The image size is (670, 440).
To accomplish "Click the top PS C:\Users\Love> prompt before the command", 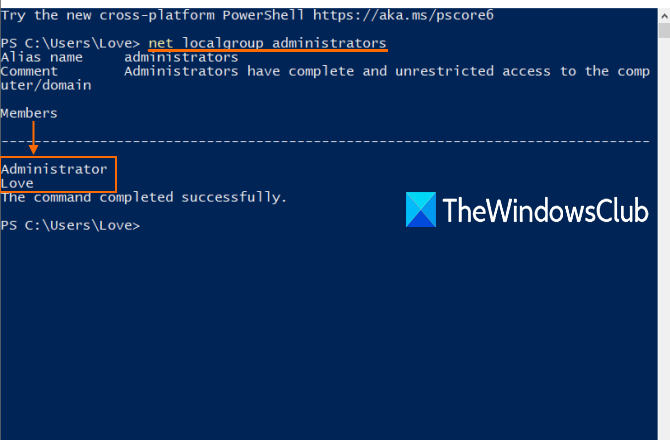I will pyautogui.click(x=70, y=44).
